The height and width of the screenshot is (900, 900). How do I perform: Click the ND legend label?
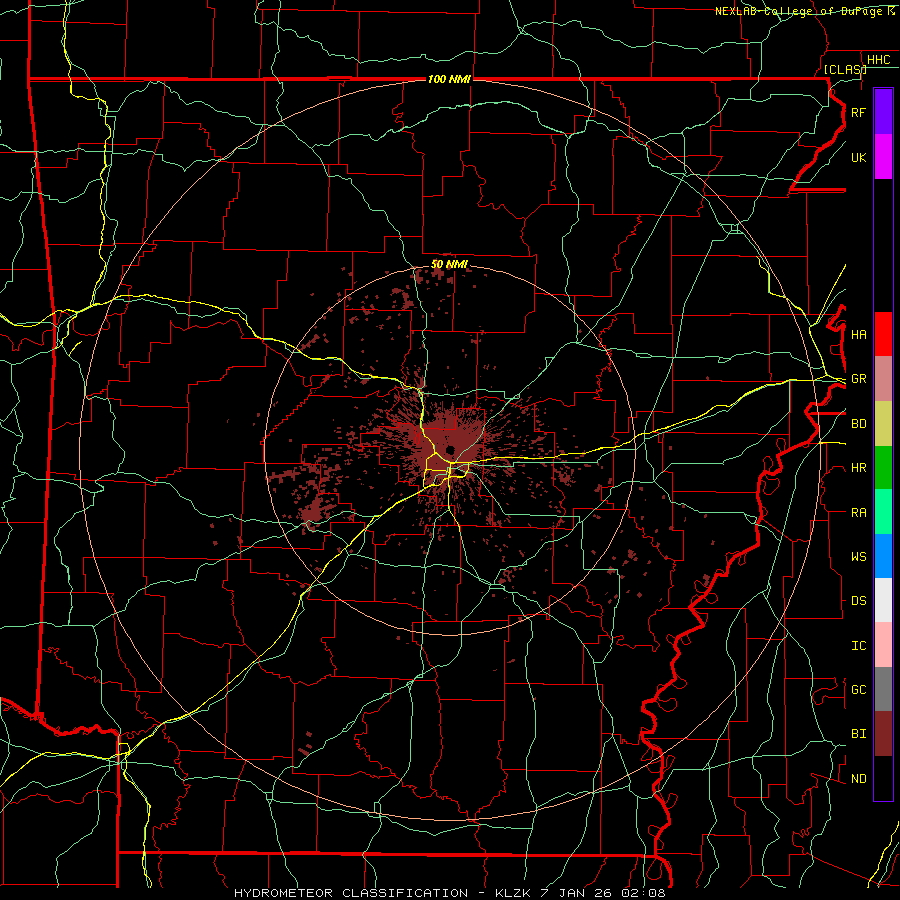858,779
